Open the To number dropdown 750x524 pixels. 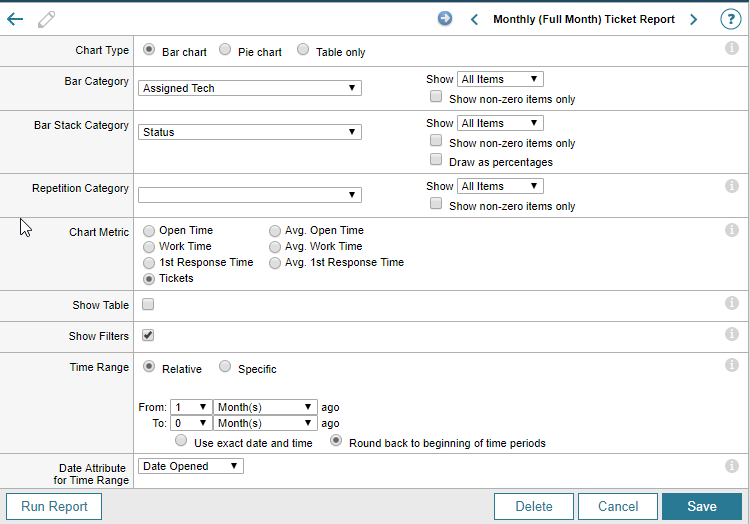tap(191, 423)
